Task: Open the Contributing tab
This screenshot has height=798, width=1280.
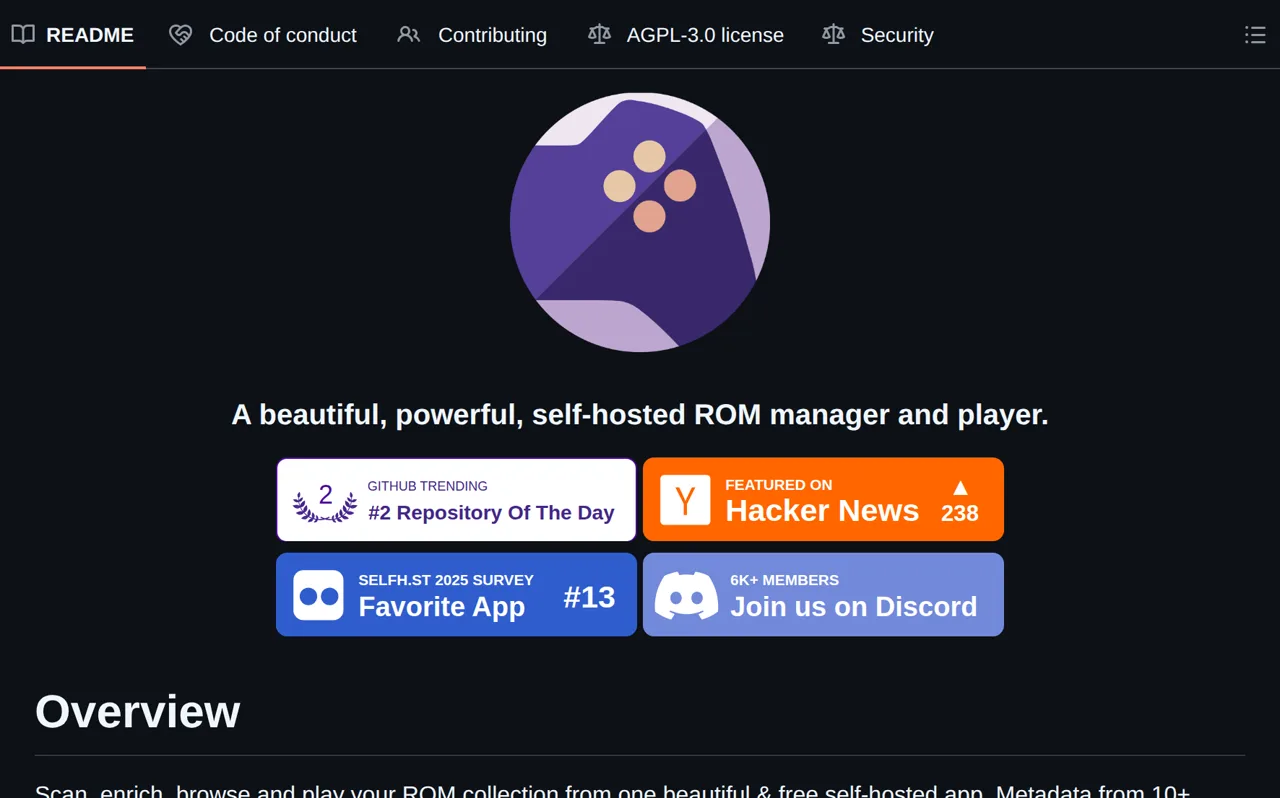Action: coord(472,35)
